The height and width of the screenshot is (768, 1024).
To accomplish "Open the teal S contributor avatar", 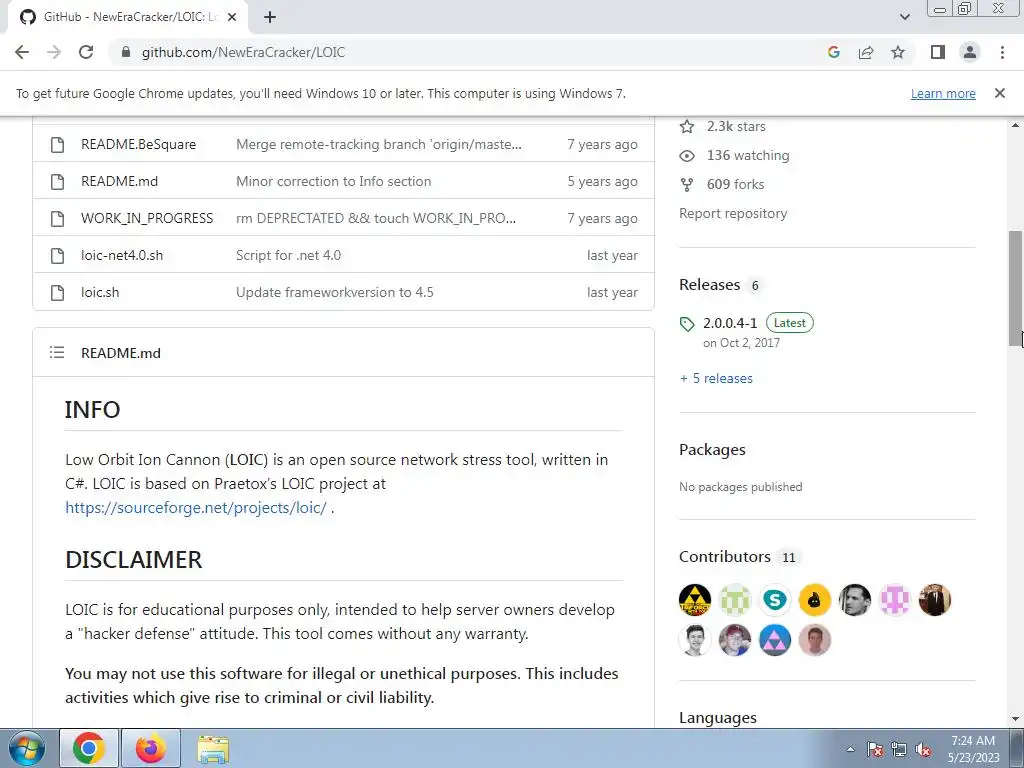I will [775, 600].
